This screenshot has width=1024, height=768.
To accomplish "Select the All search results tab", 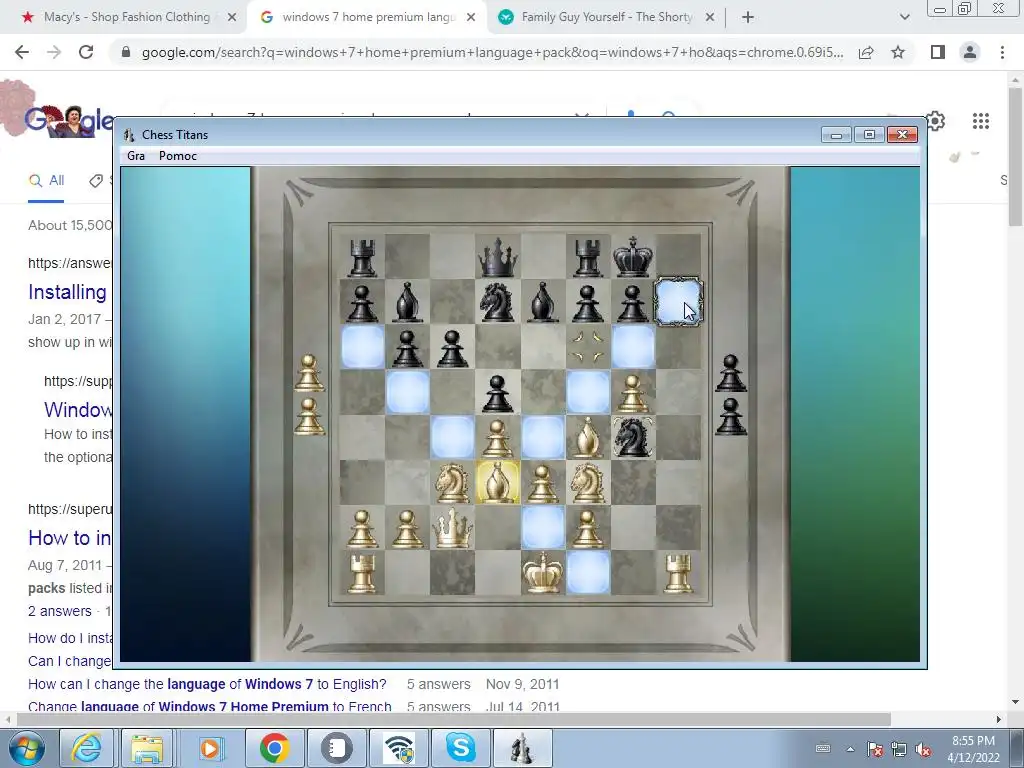I will click(x=46, y=180).
